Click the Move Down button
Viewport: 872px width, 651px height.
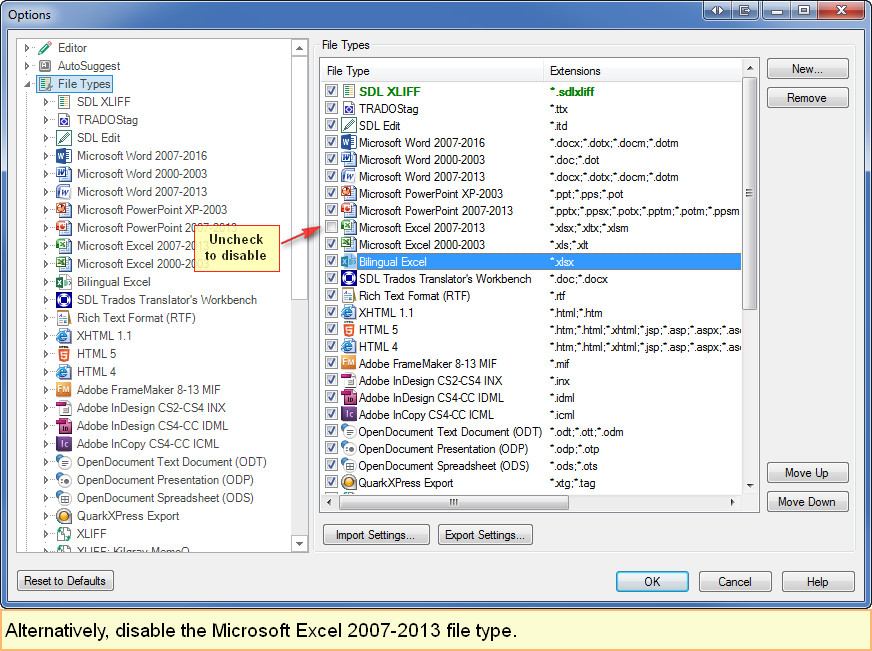(807, 501)
